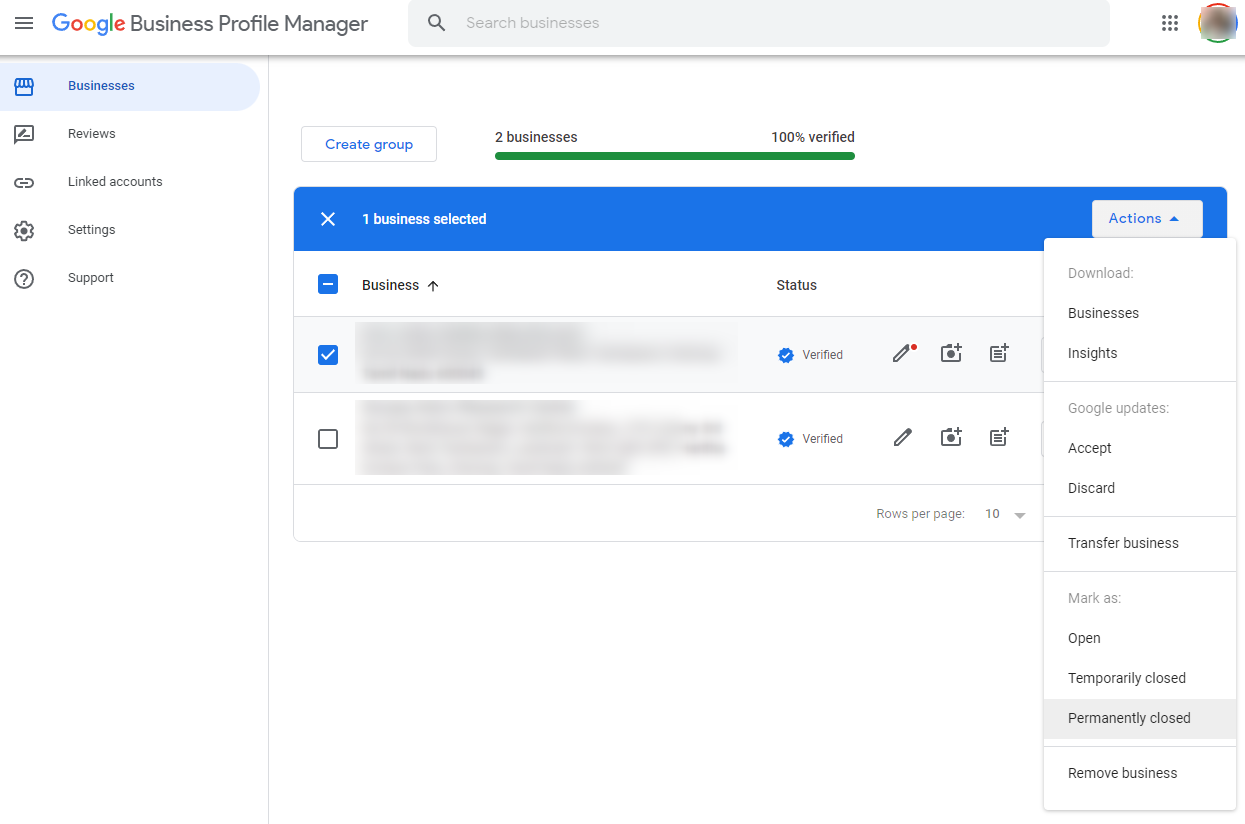
Task: Mark business as Permanently closed
Action: [1140, 718]
